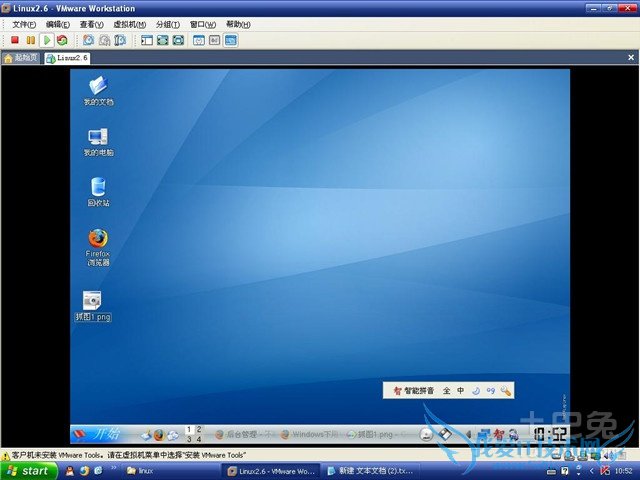Open the 编辑(E) menu

pyautogui.click(x=58, y=24)
